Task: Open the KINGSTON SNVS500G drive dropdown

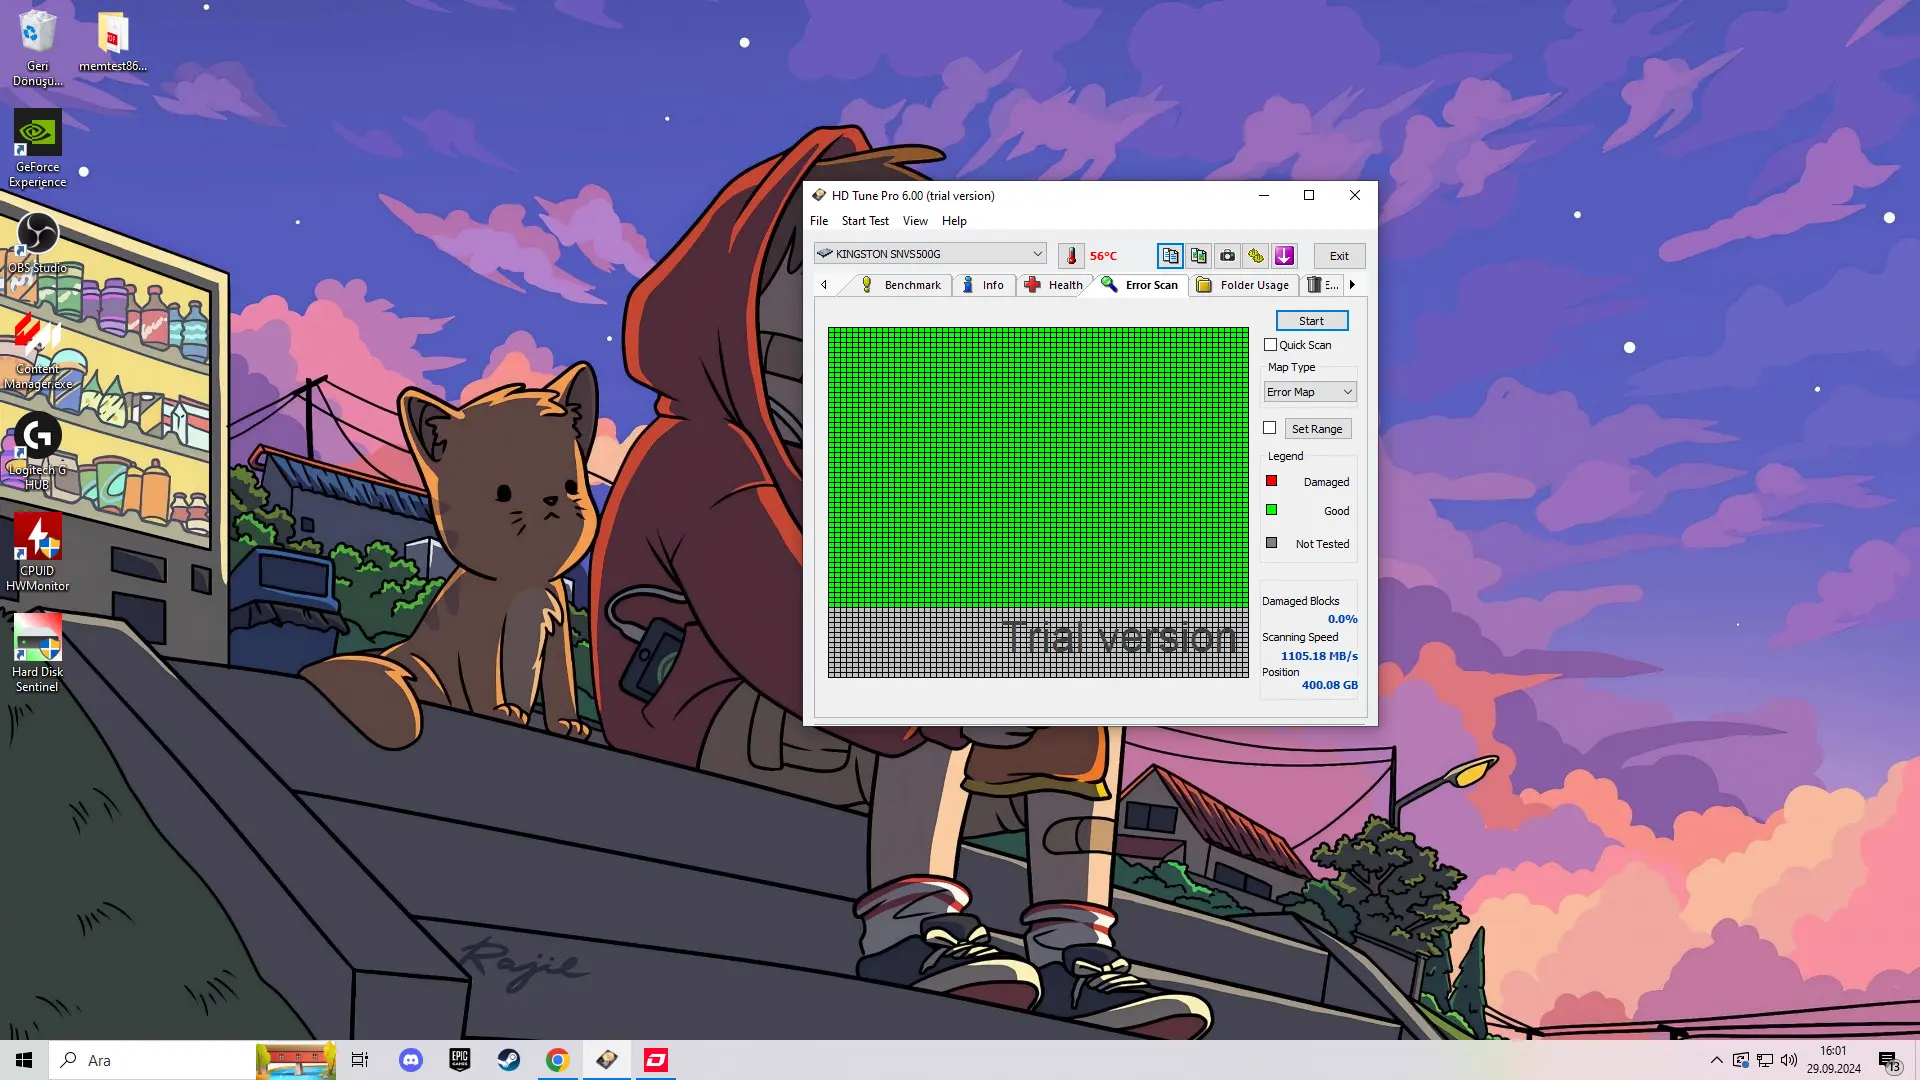Action: [x=930, y=254]
